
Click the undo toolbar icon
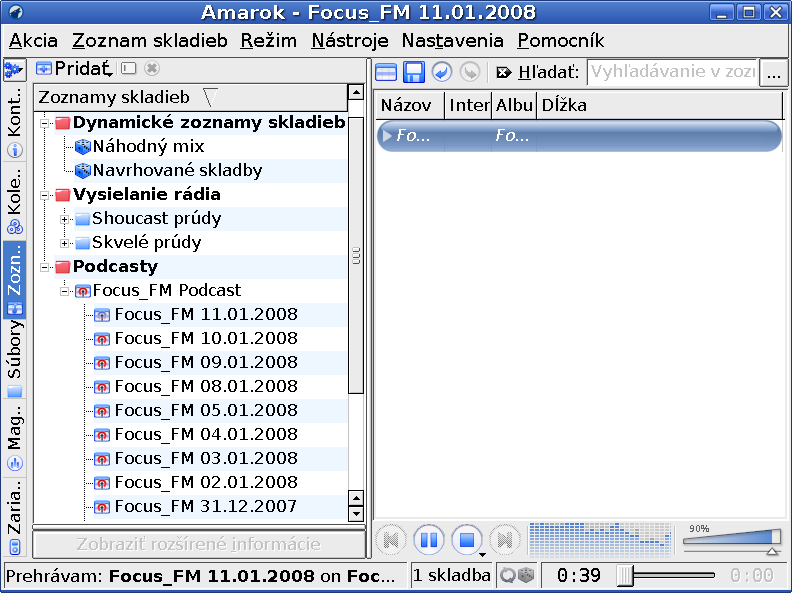pos(441,72)
